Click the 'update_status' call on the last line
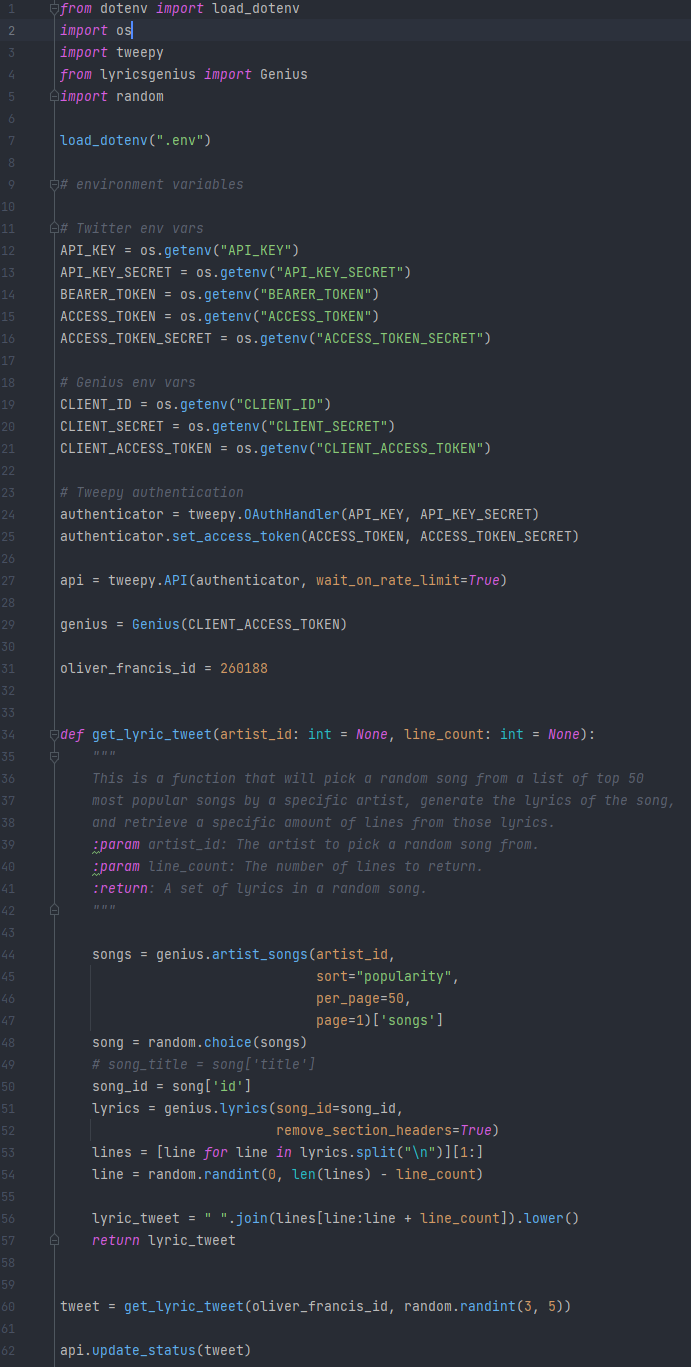This screenshot has height=1367, width=691. point(144,1351)
